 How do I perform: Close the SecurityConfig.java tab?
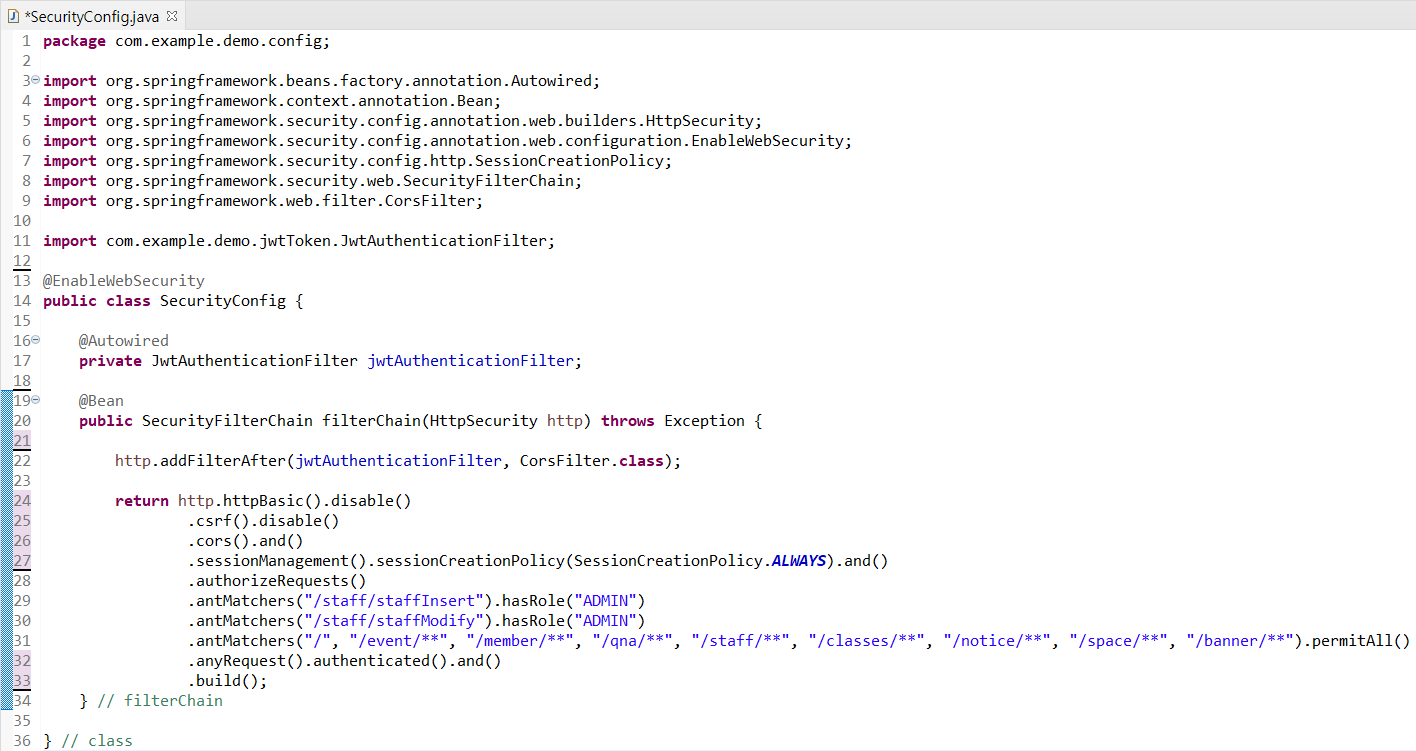click(171, 16)
